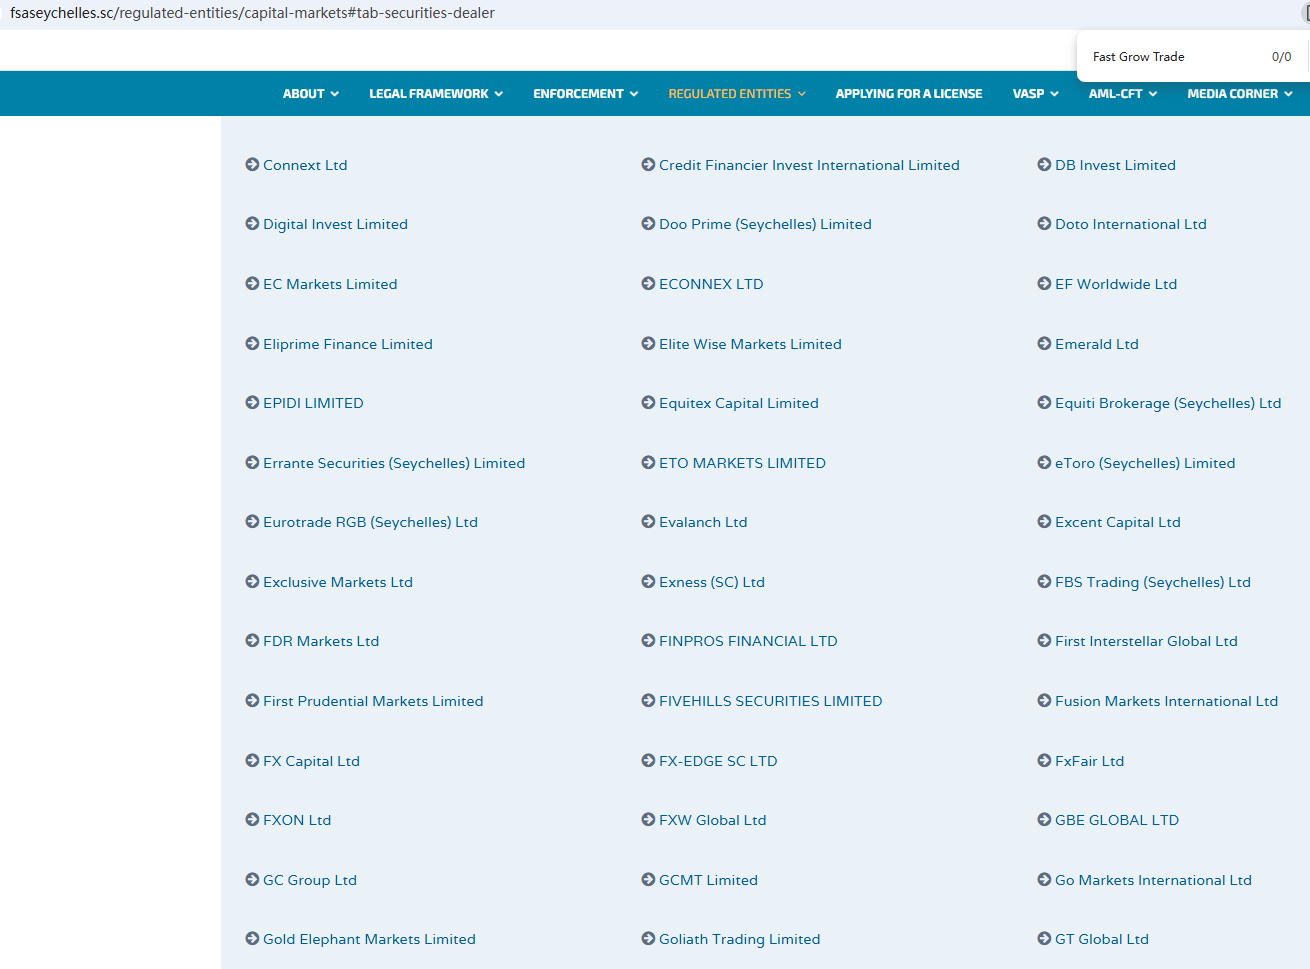Expand the About dropdown menu
Viewport: 1310px width, 969px height.
tap(310, 94)
